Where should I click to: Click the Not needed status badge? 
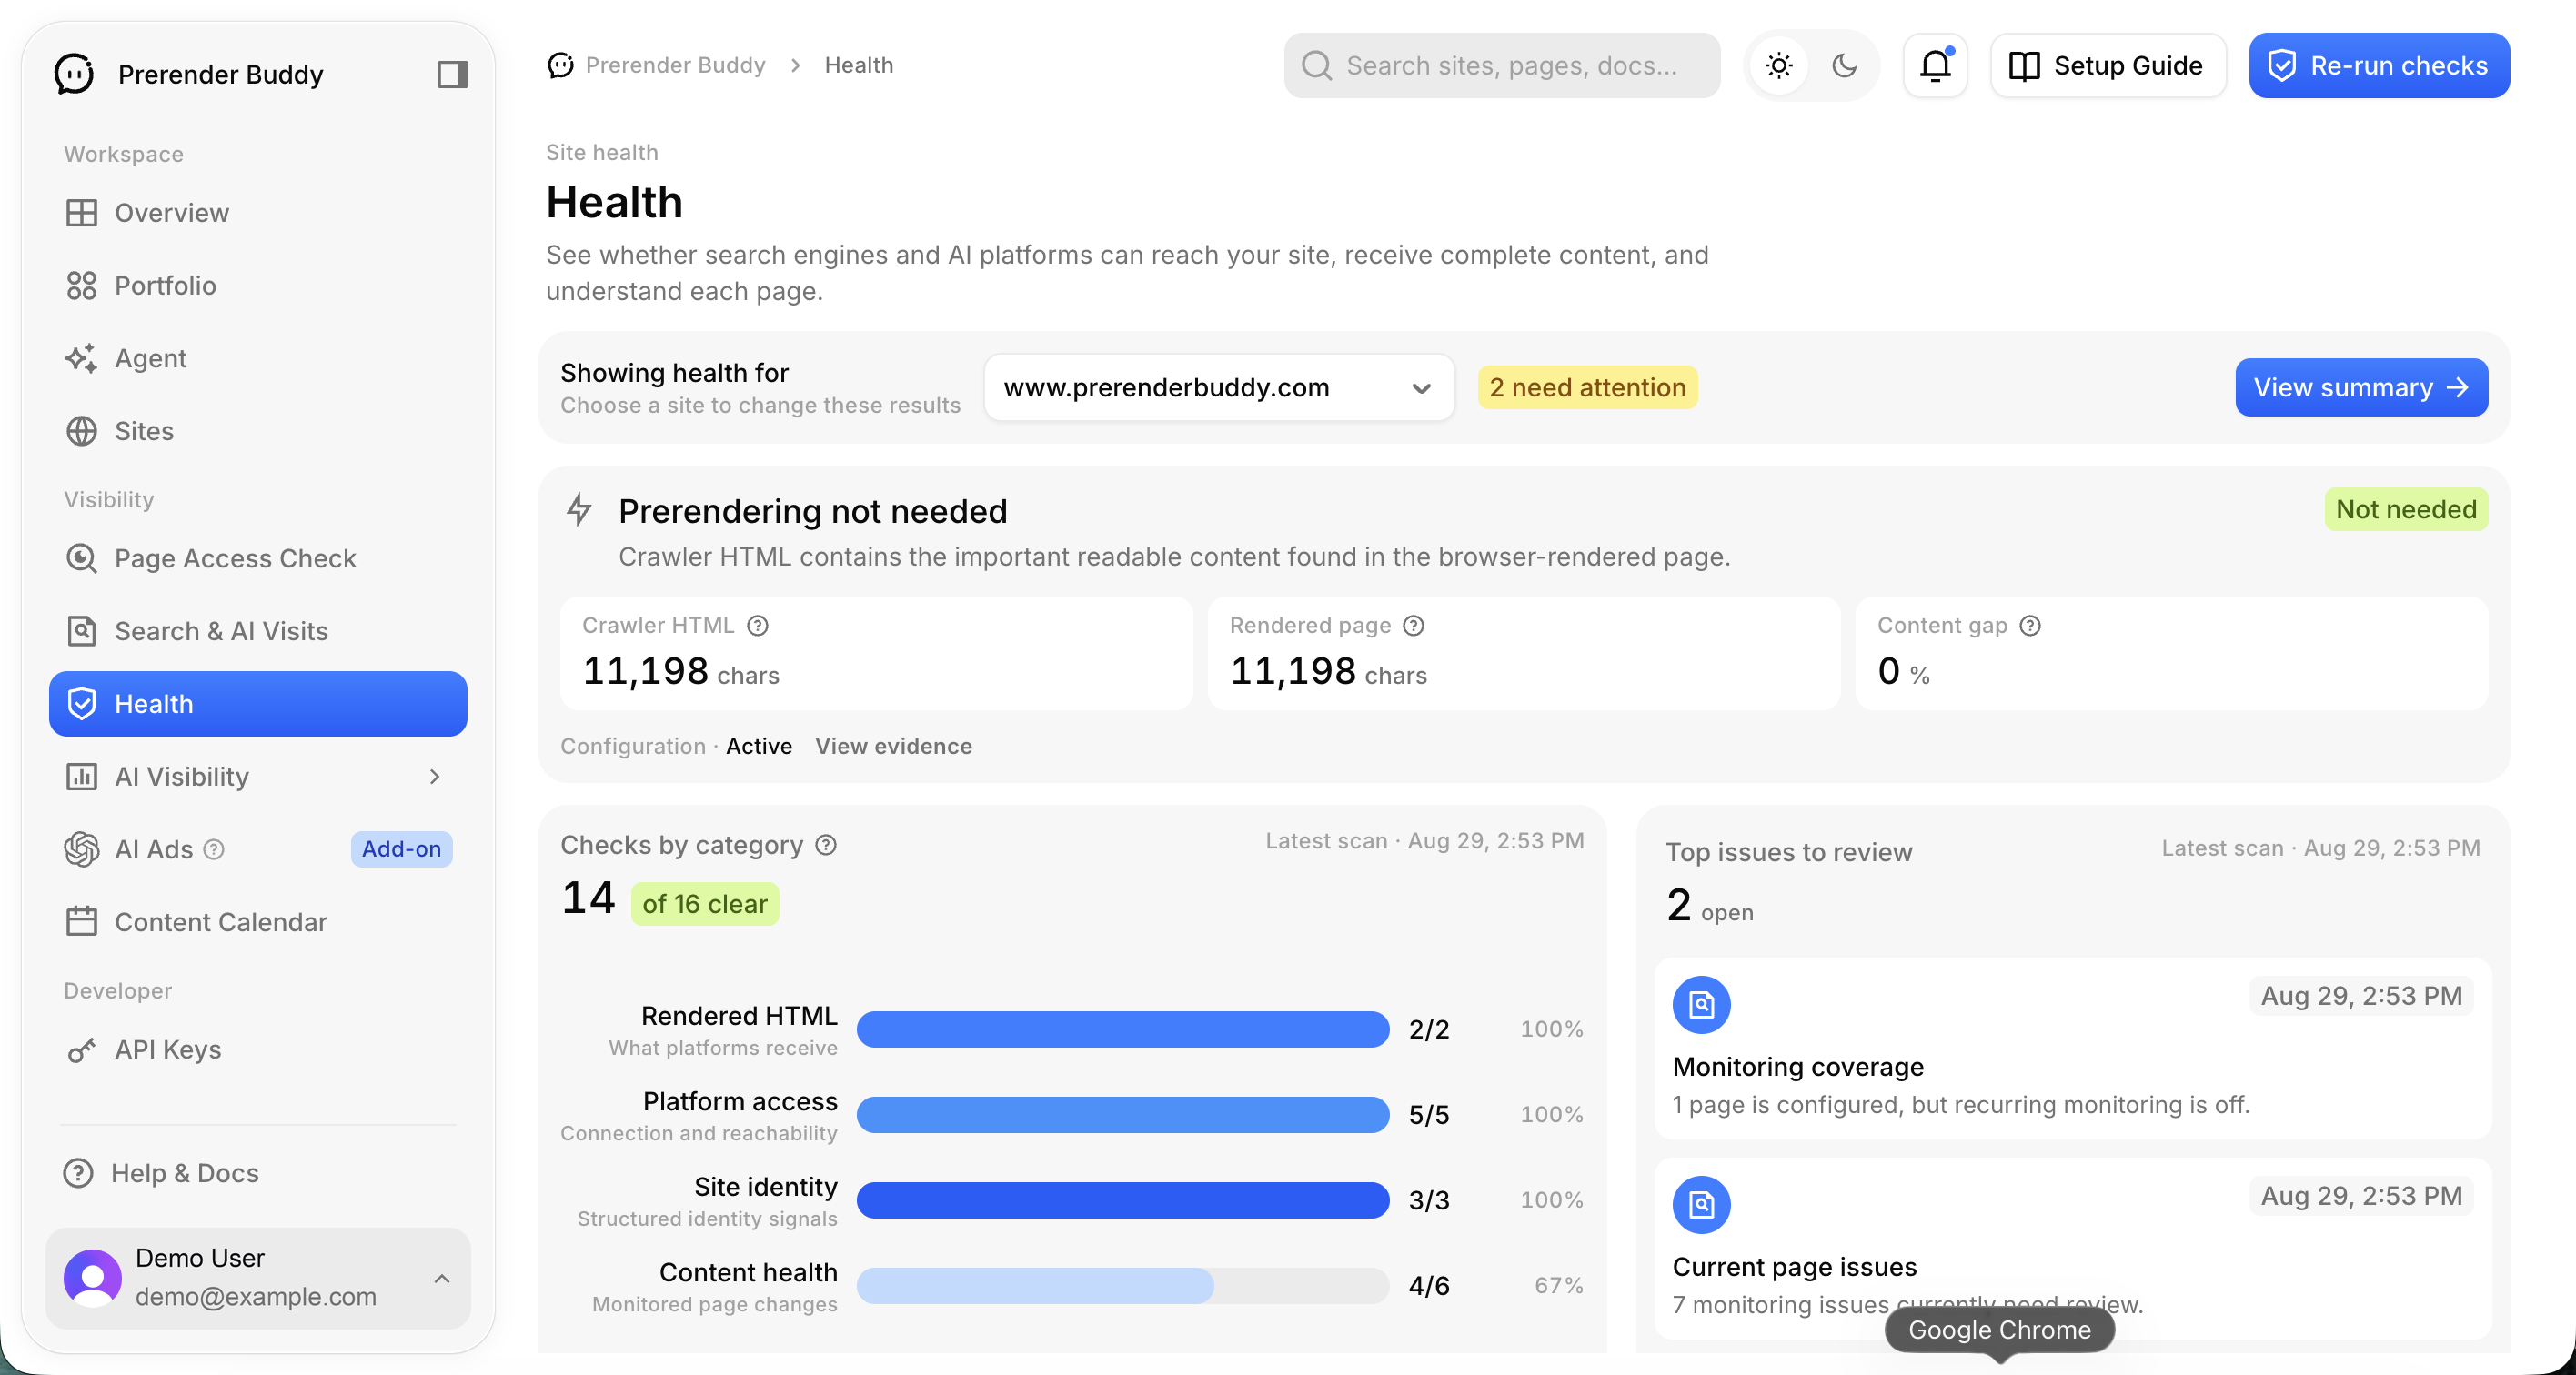click(2406, 509)
